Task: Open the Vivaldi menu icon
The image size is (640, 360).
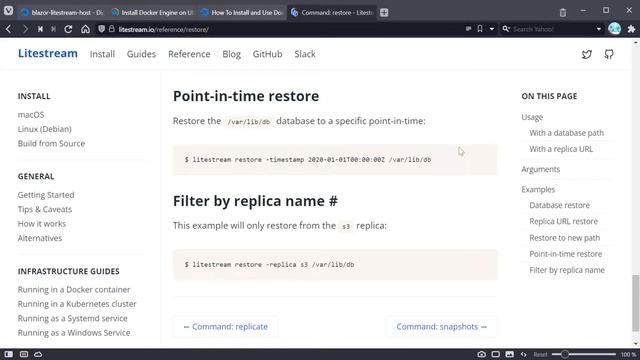Action: pyautogui.click(x=8, y=11)
